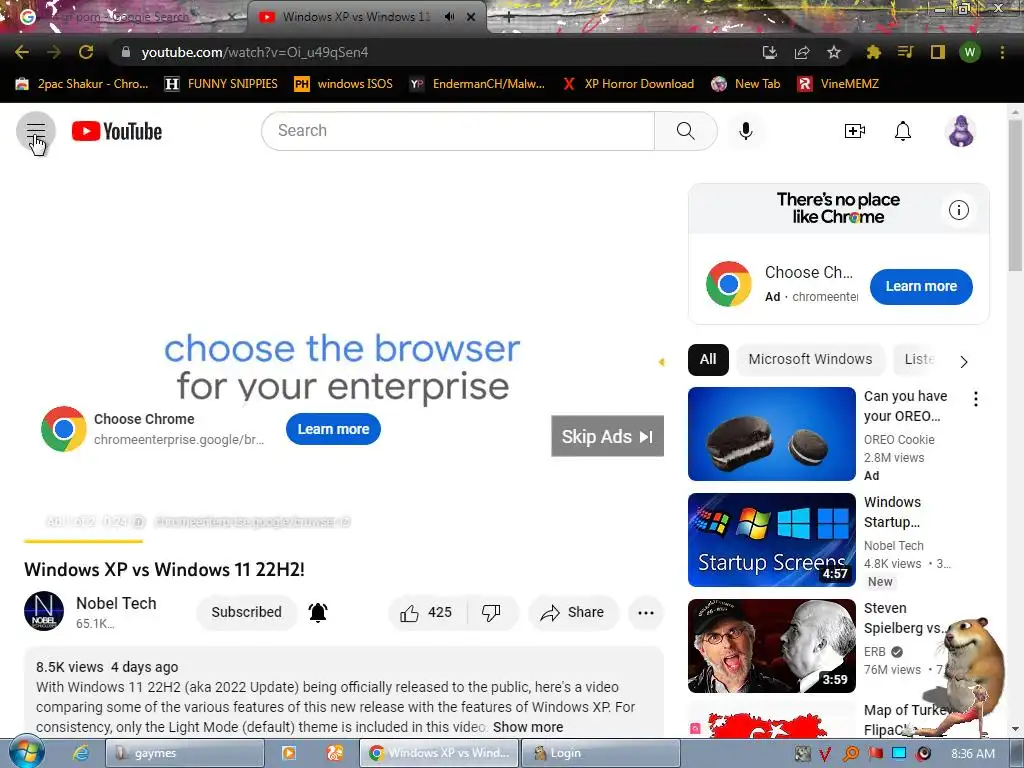Click Learn more in sidebar Chrome ad
This screenshot has height=768, width=1024.
point(921,287)
